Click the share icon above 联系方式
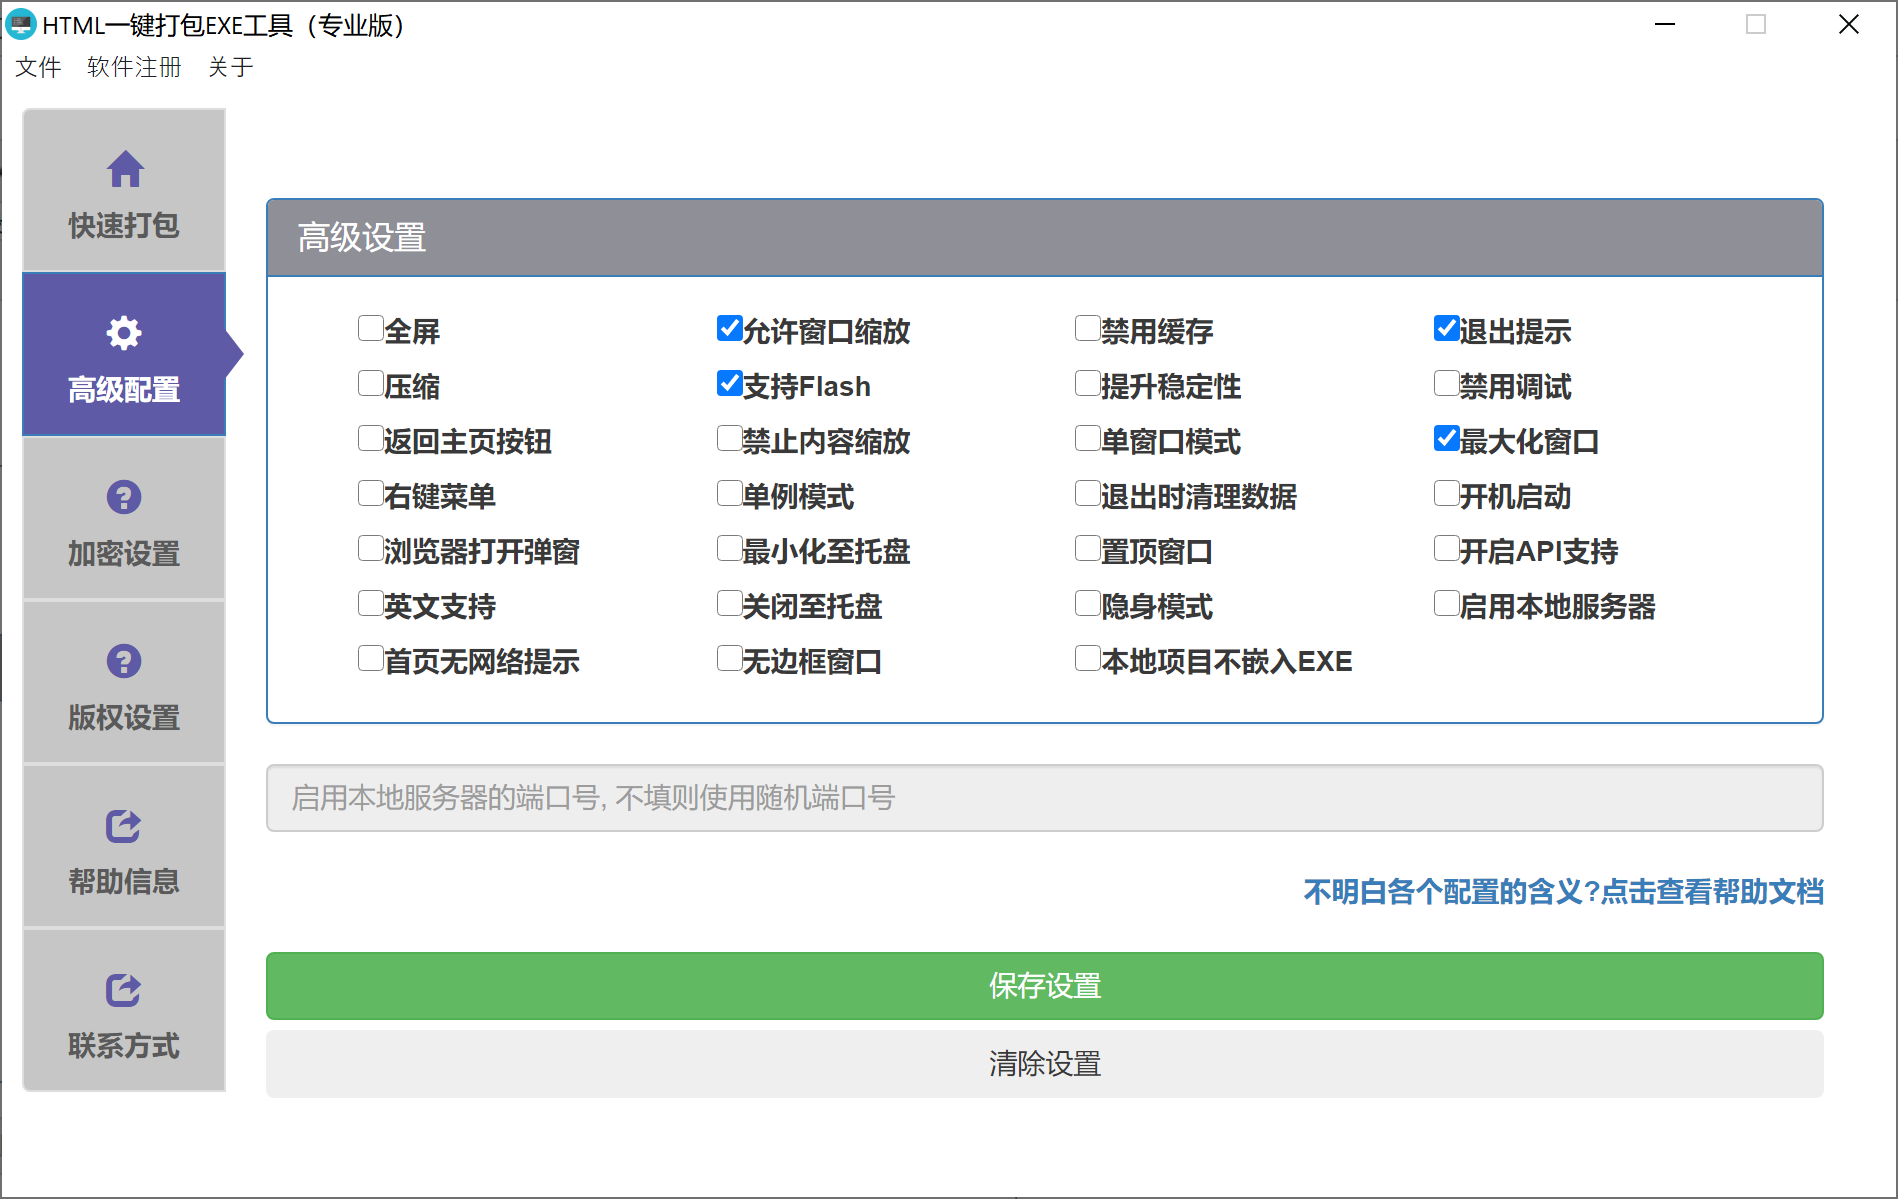 tap(124, 989)
